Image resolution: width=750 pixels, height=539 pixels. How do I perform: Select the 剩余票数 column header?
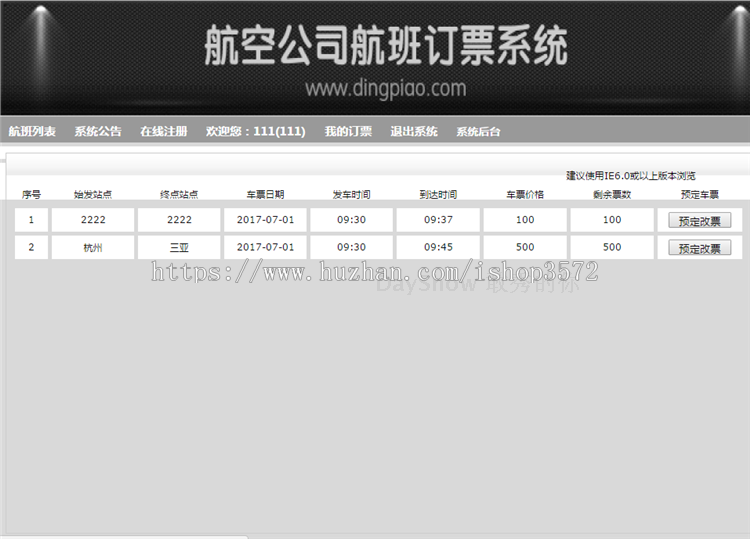click(x=612, y=194)
